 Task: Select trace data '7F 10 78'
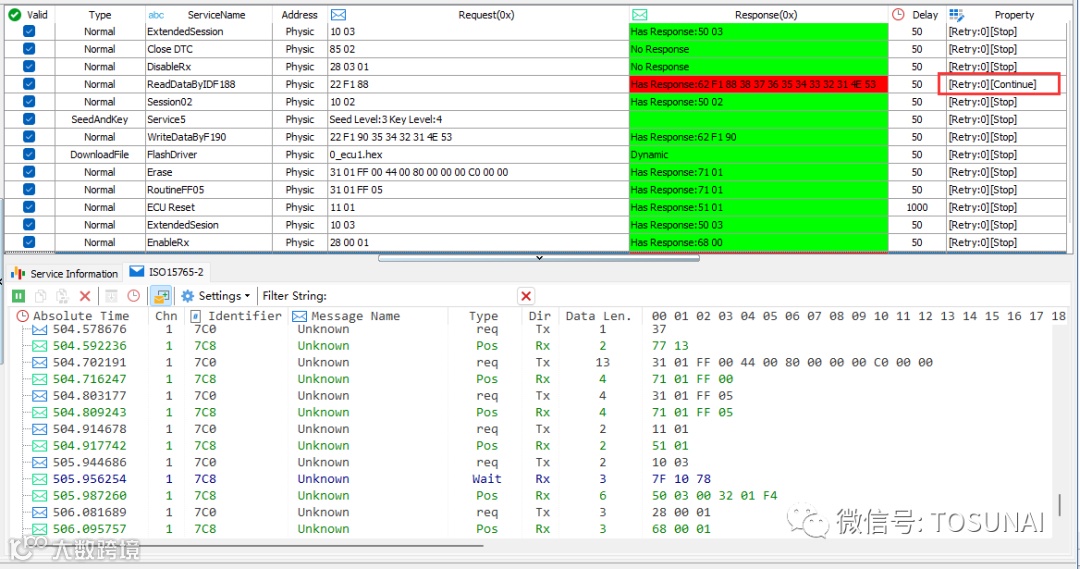click(681, 479)
